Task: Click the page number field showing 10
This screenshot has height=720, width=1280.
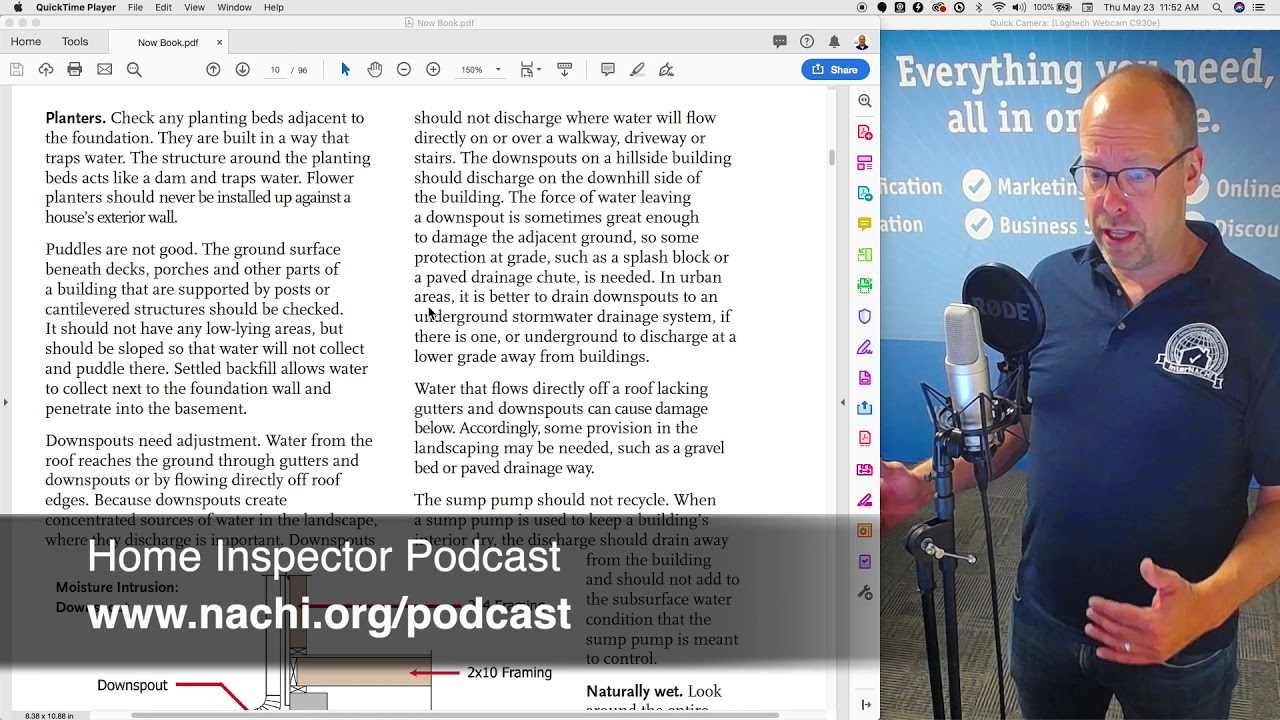Action: [275, 70]
